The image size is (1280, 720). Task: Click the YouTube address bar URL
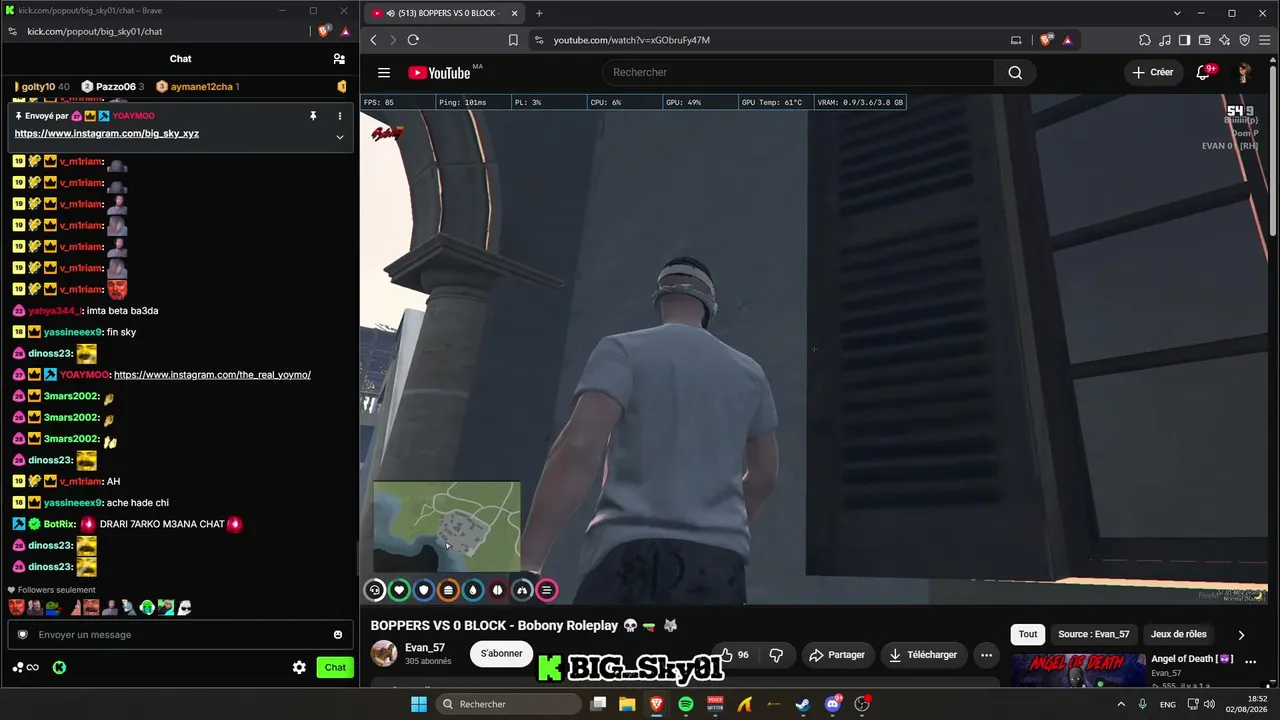coord(632,40)
